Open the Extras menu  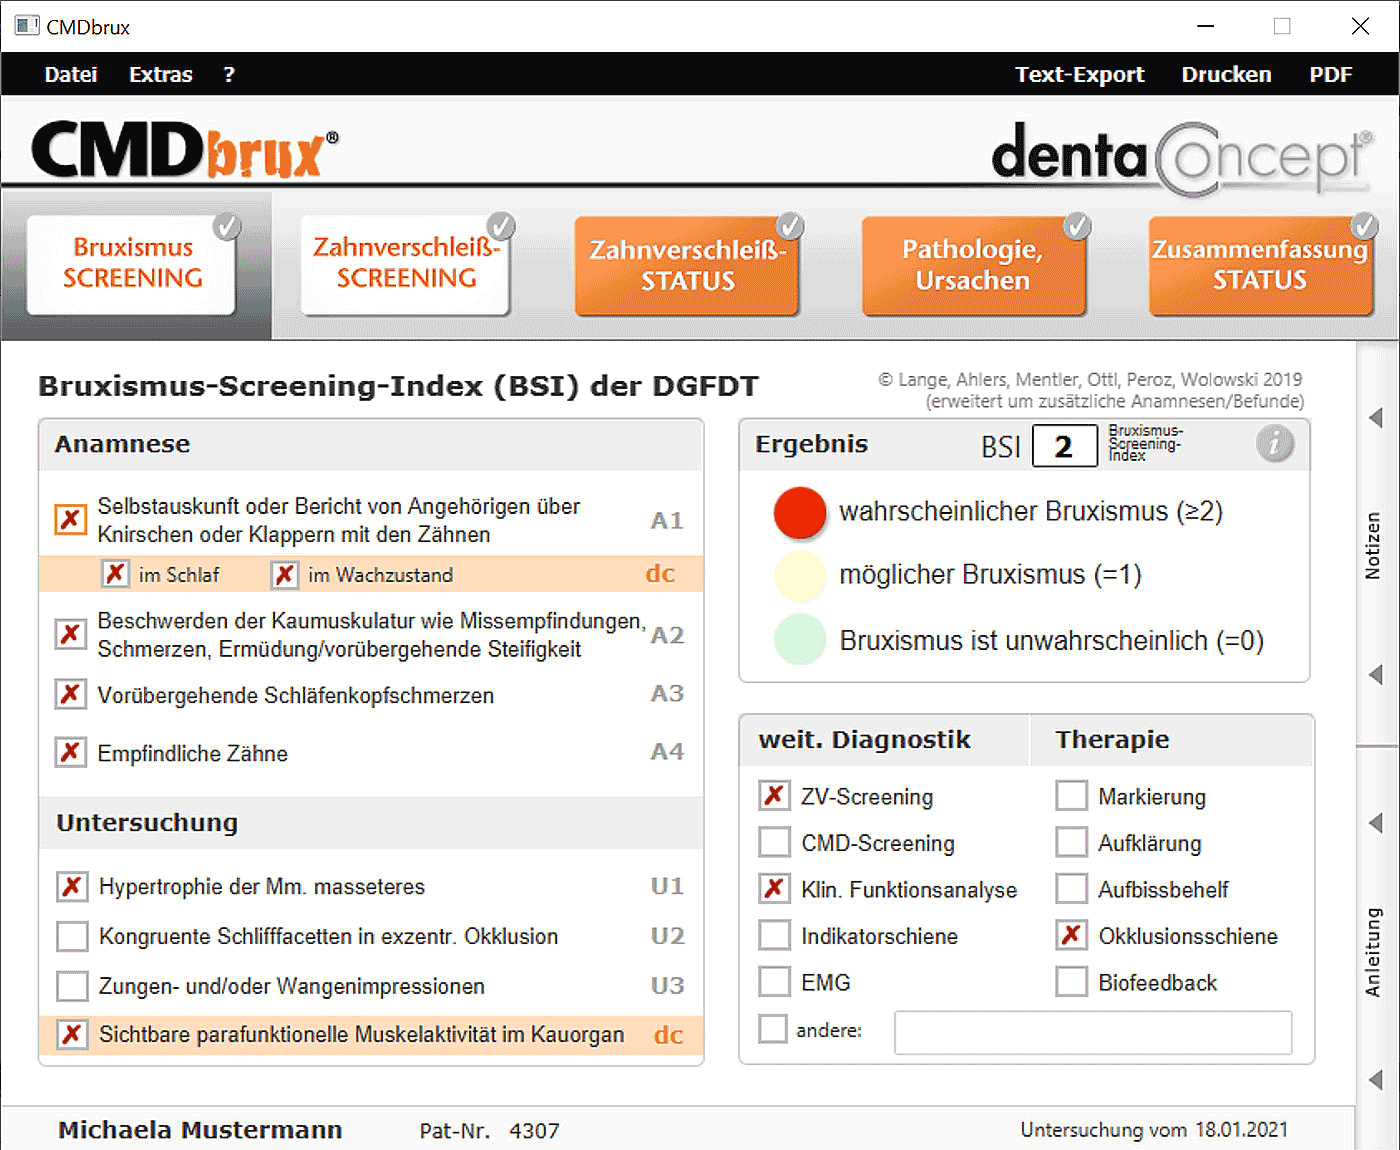161,74
